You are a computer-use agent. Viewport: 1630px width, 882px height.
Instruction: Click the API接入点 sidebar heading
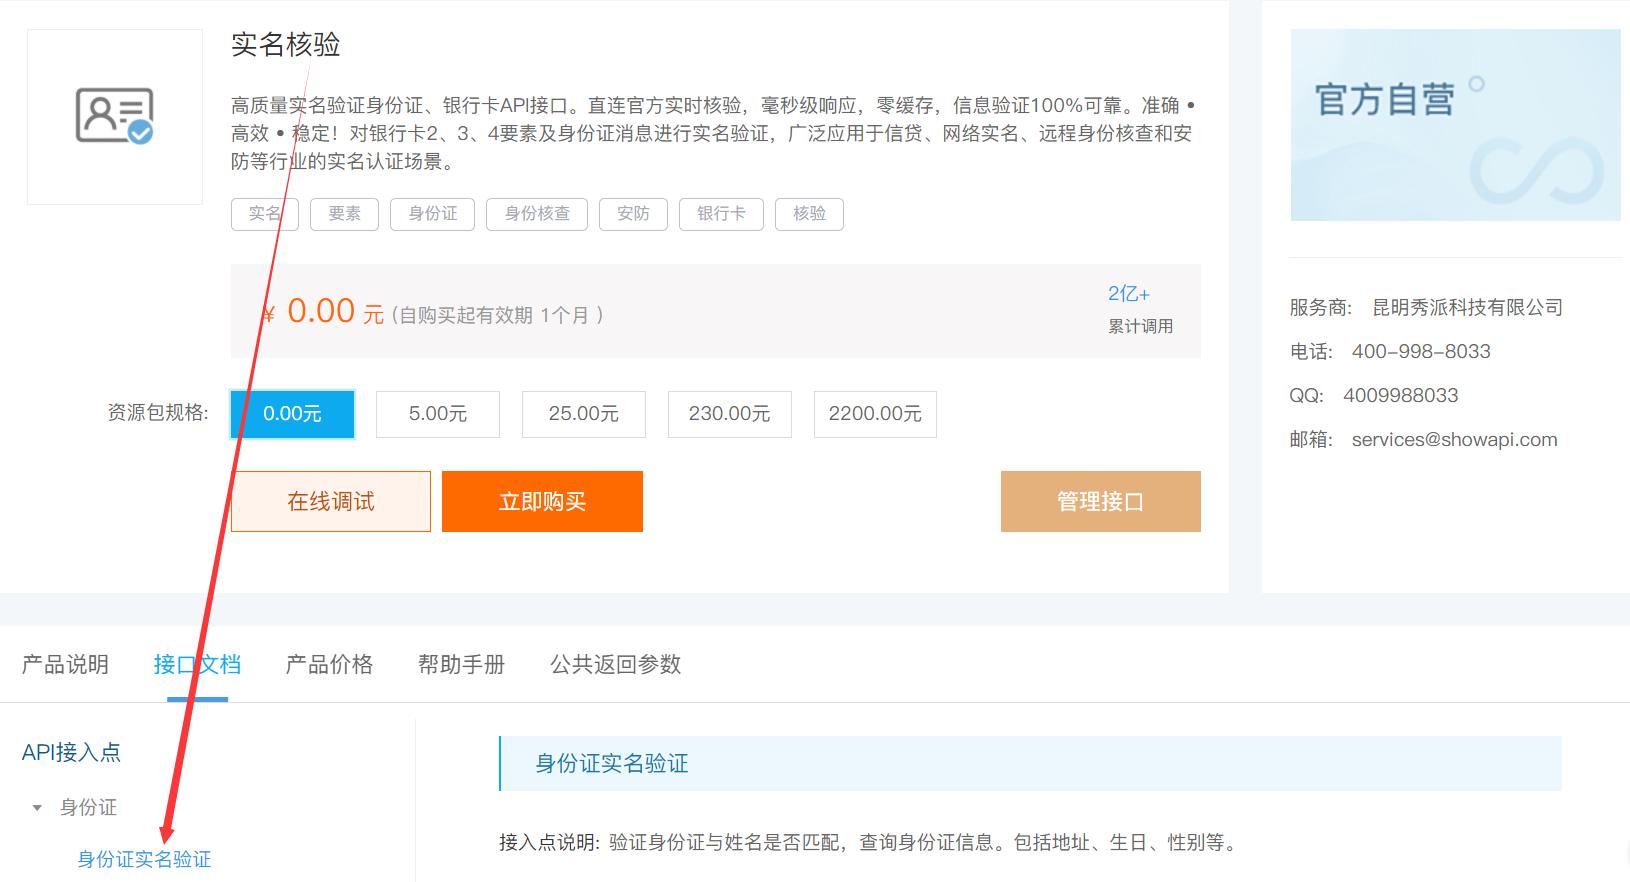pyautogui.click(x=71, y=753)
